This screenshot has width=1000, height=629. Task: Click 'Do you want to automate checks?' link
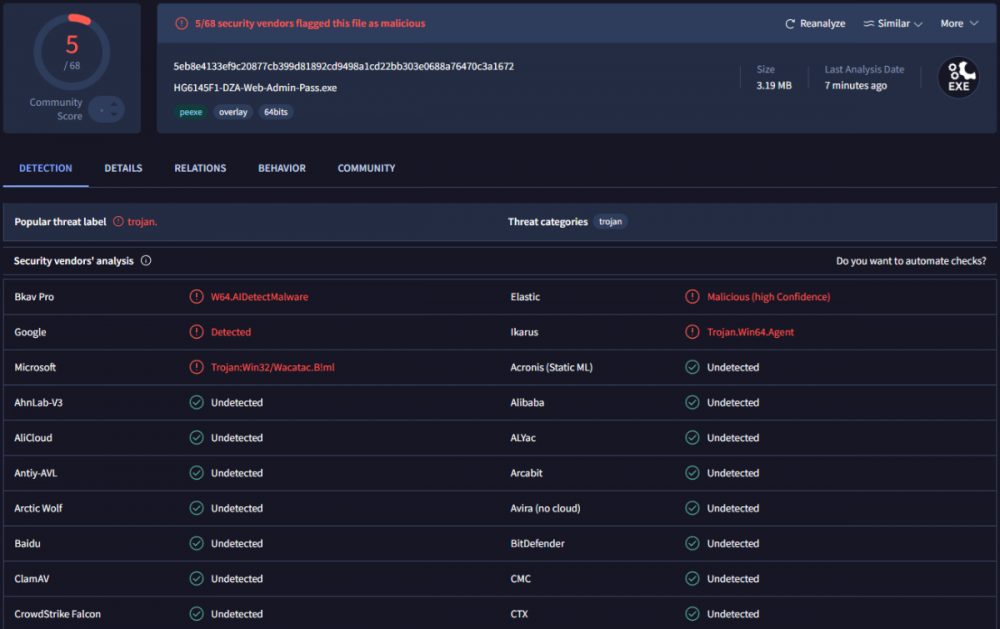click(x=911, y=261)
